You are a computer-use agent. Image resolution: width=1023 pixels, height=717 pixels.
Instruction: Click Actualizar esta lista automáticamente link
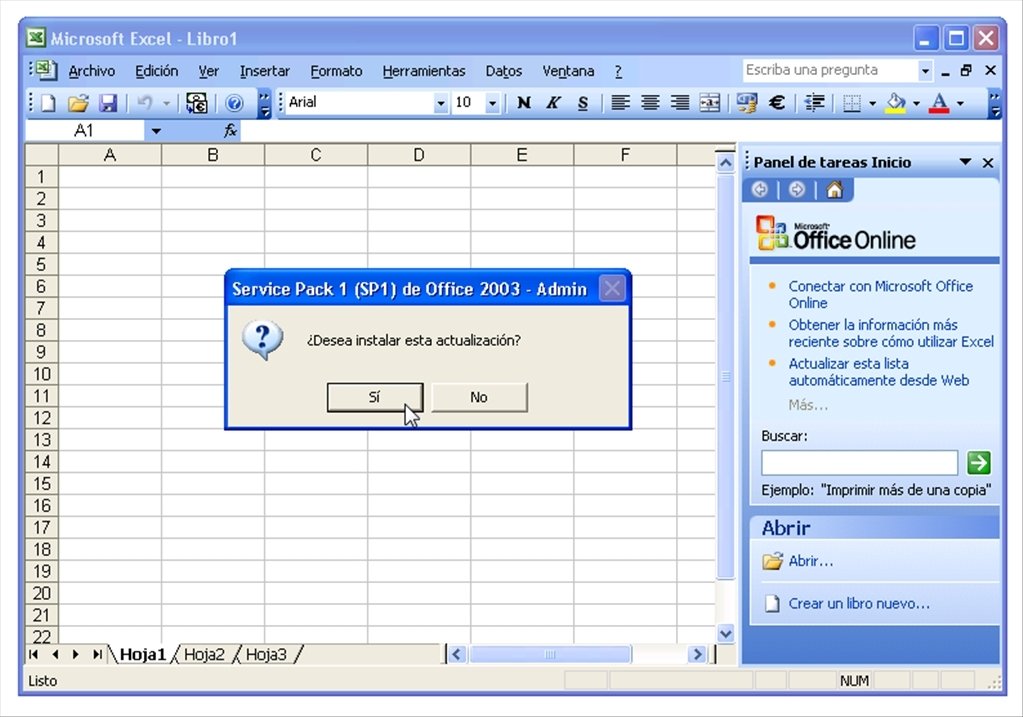878,372
